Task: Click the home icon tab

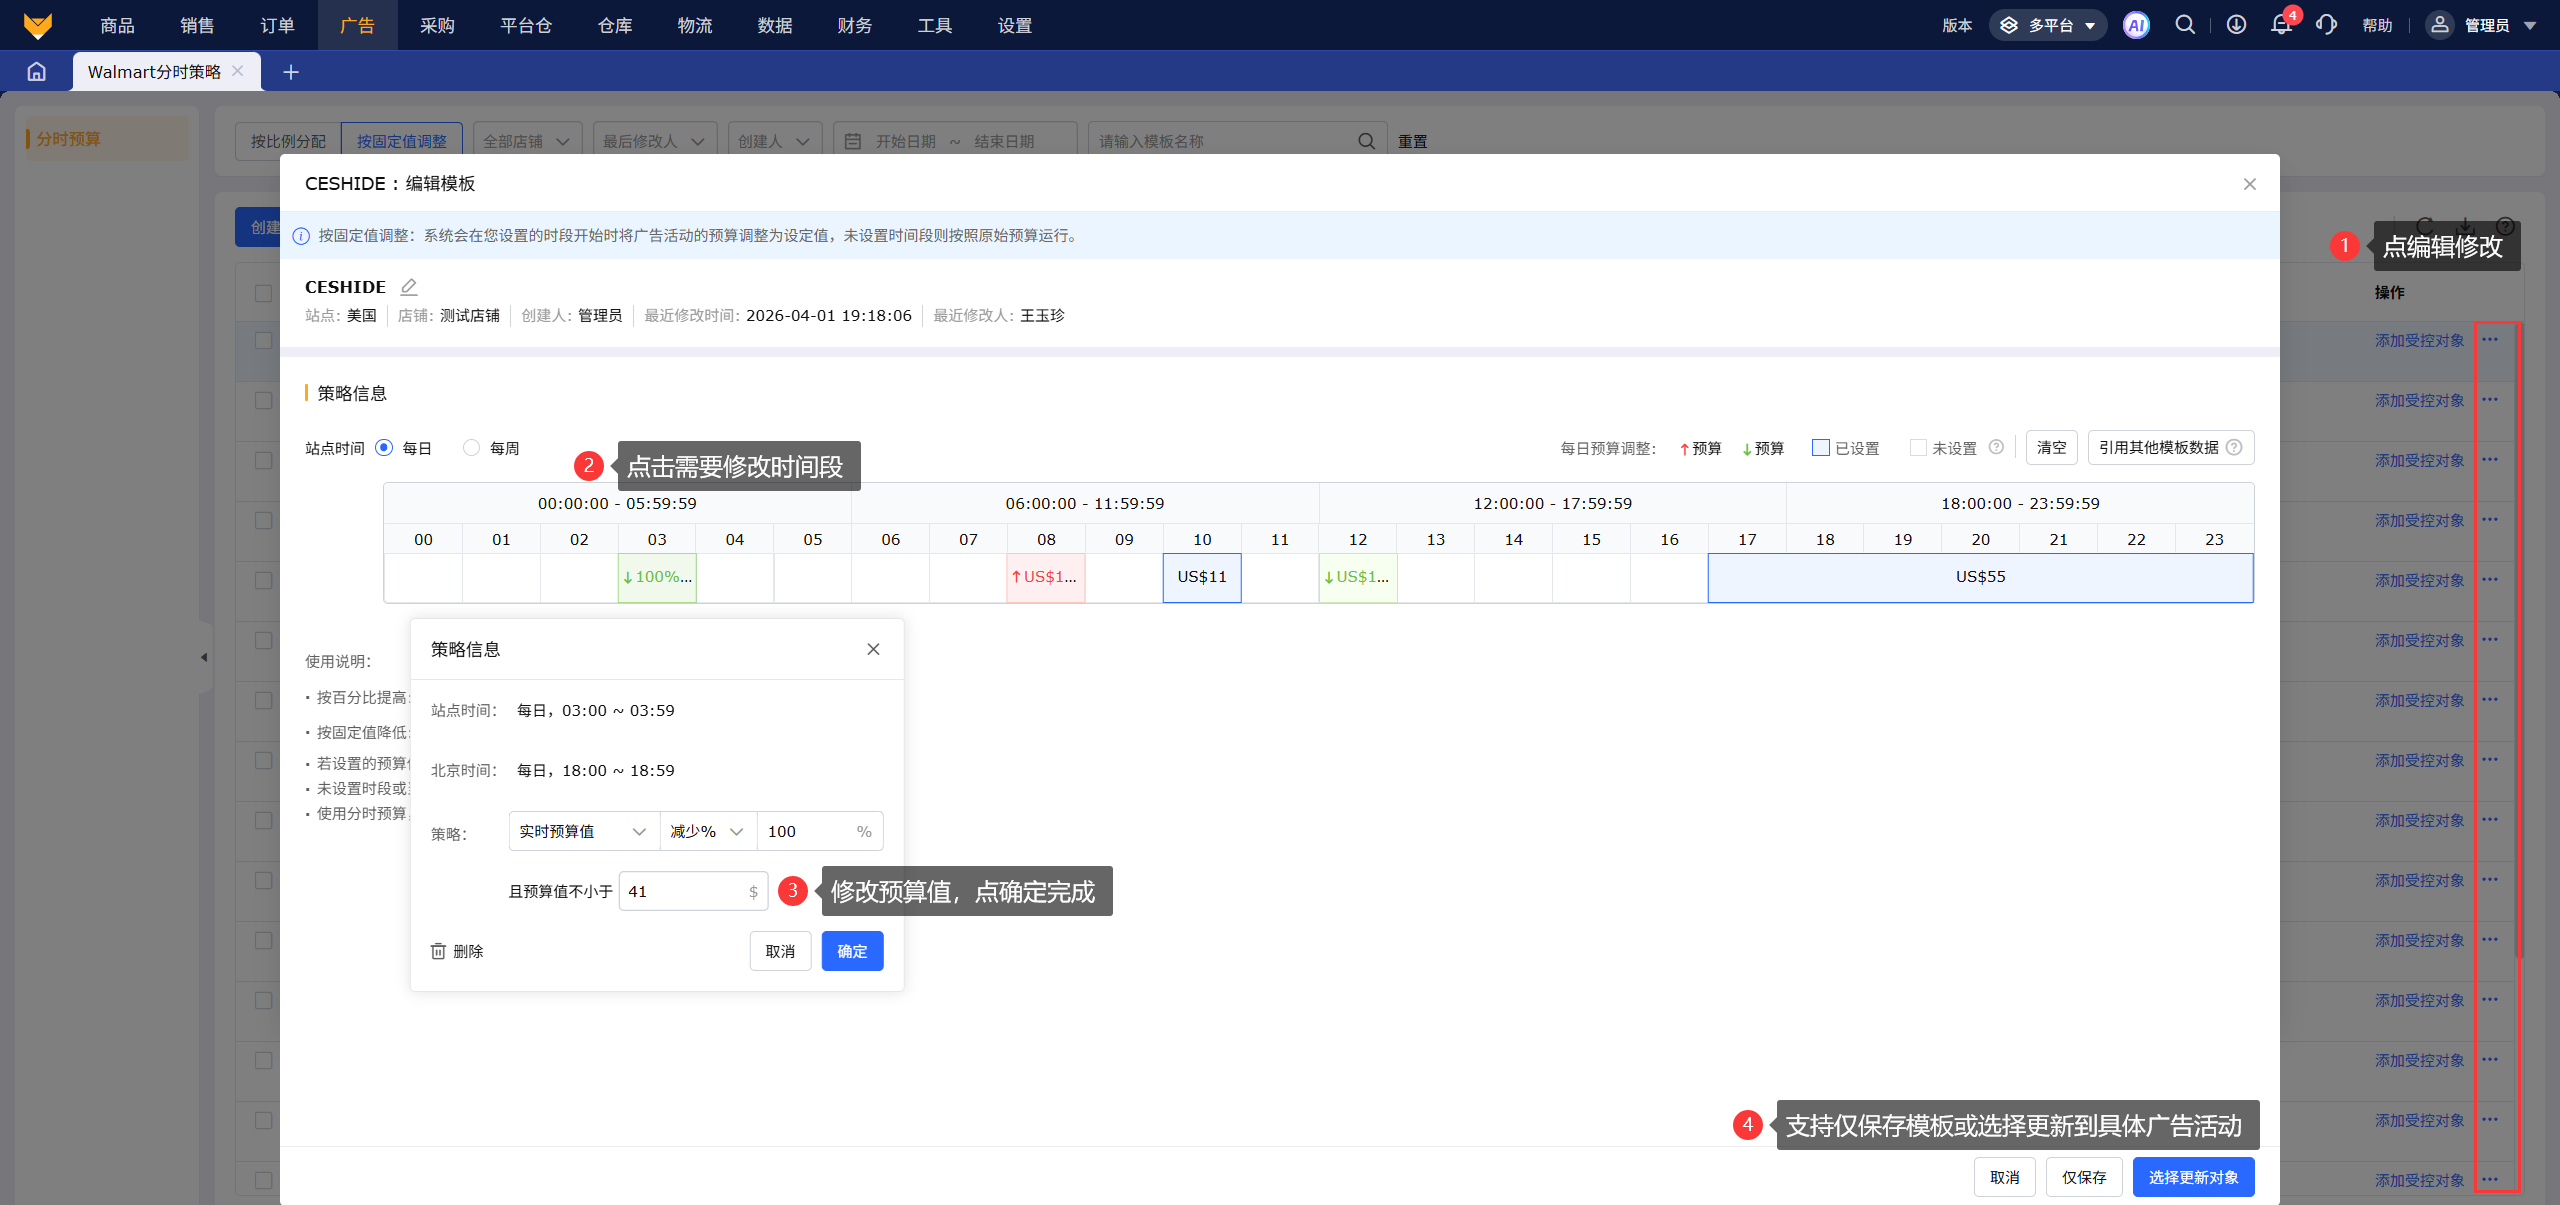Action: 37,72
